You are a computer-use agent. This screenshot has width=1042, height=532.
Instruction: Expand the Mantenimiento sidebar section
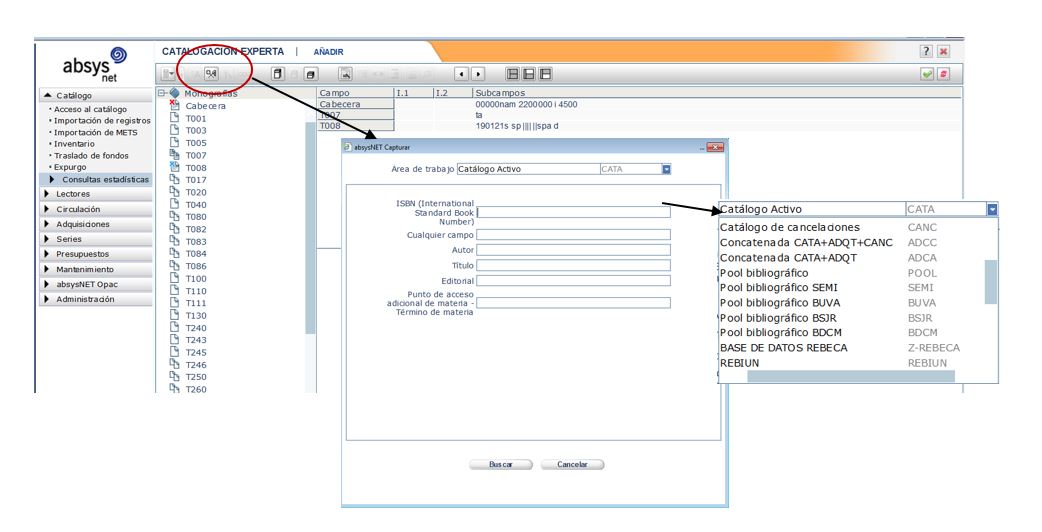pyautogui.click(x=96, y=269)
